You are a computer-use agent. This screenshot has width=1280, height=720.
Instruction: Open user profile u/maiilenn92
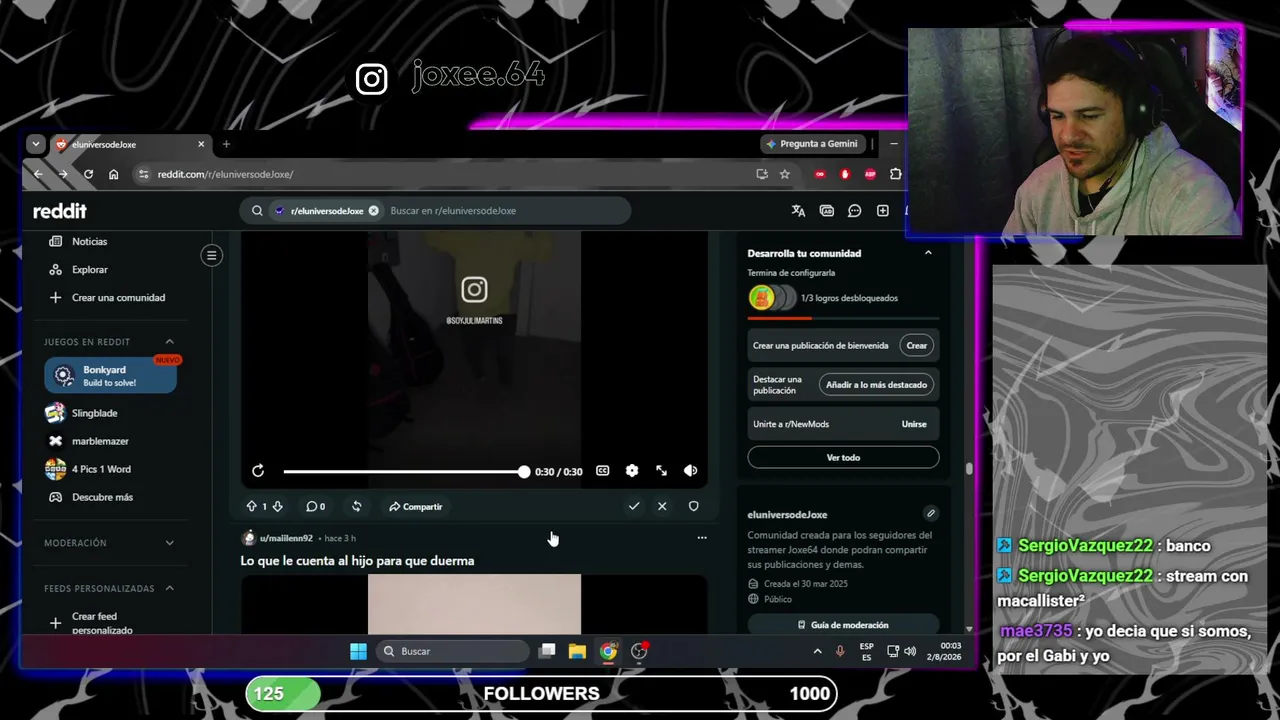point(286,538)
